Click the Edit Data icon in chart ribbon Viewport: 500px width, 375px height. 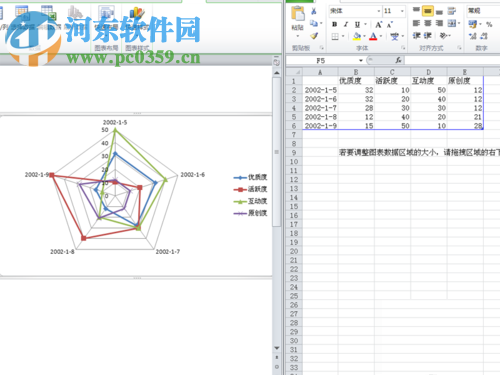(x=48, y=13)
